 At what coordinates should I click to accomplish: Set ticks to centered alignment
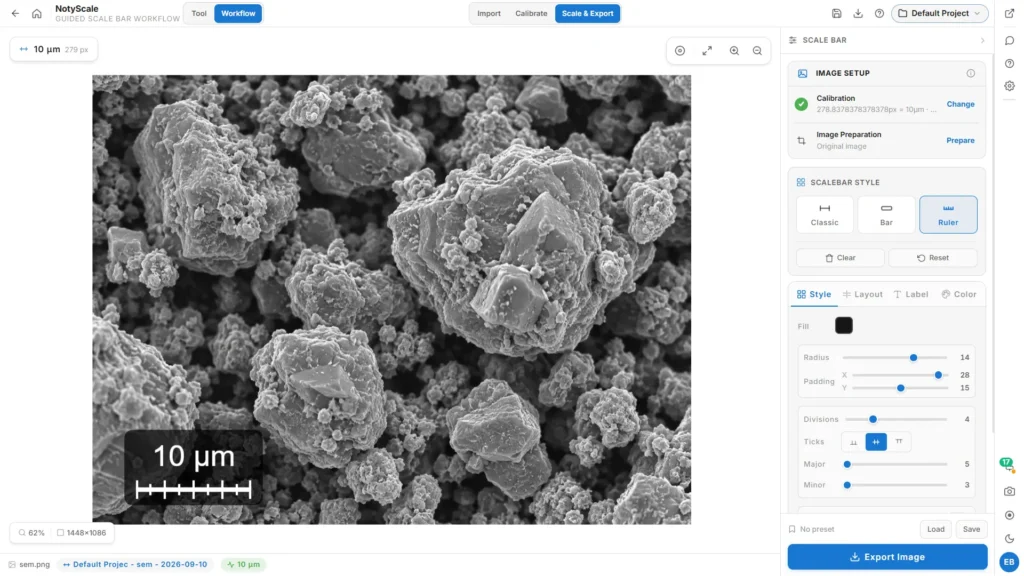(x=876, y=442)
